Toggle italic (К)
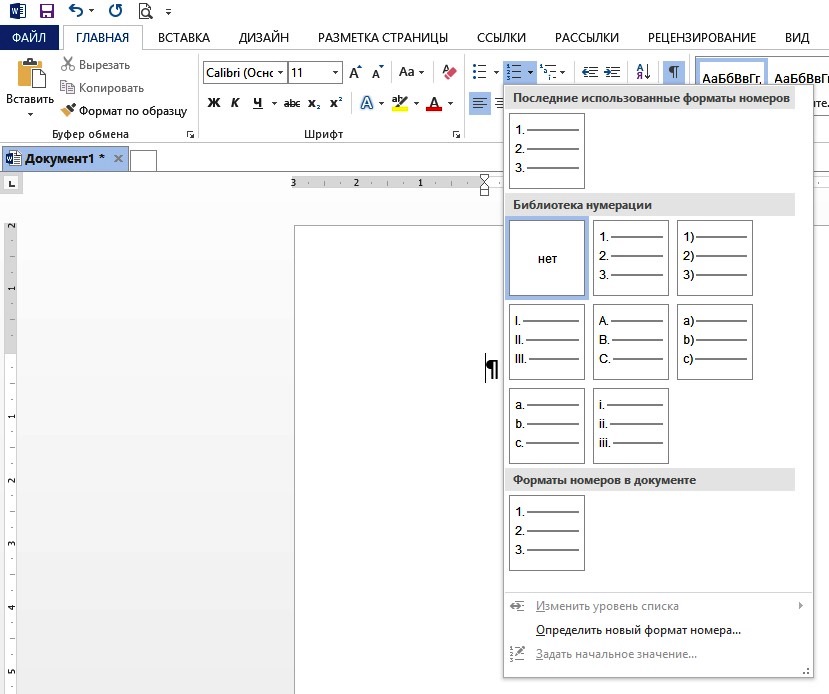The image size is (829, 694). [235, 103]
